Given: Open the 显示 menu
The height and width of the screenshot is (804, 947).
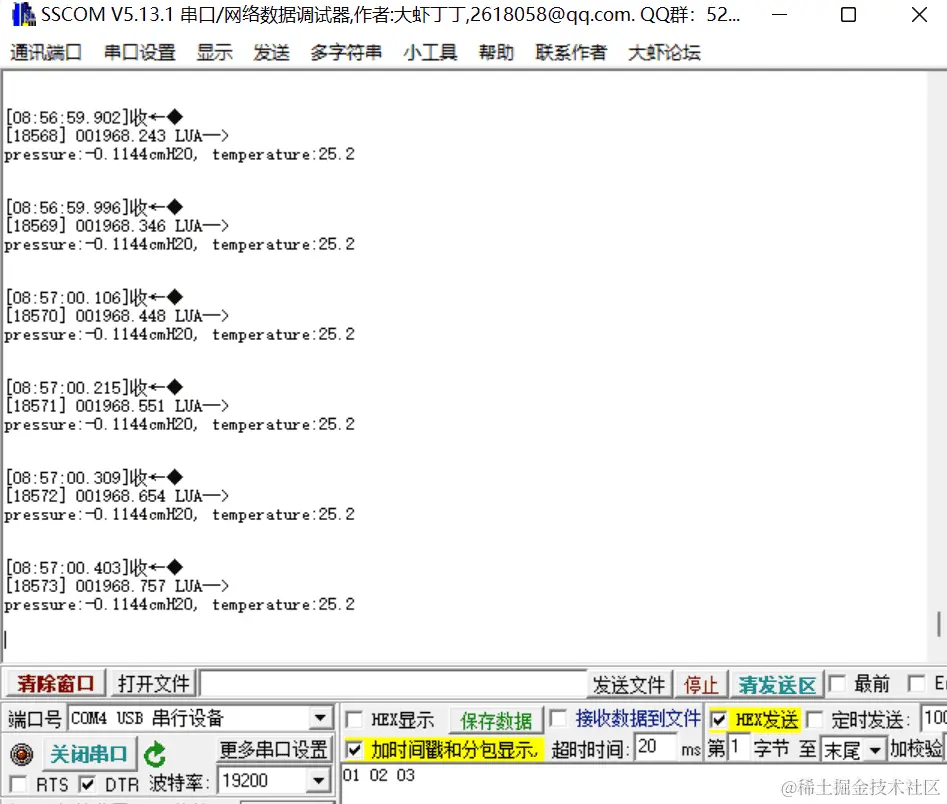Looking at the screenshot, I should click(x=214, y=53).
